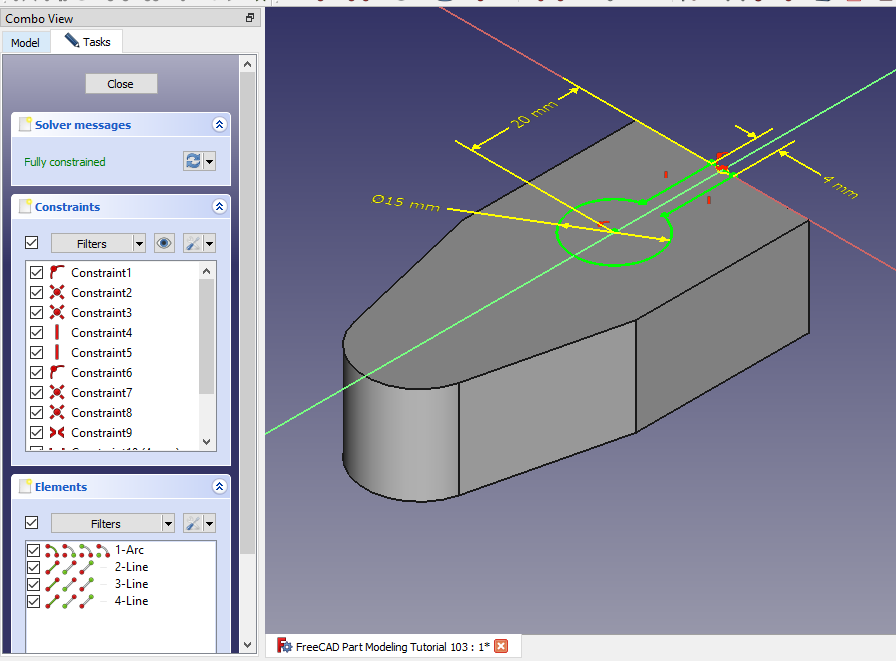Open the Constraints settings tools icon
Screen dimensions: 896x661
[x=194, y=243]
